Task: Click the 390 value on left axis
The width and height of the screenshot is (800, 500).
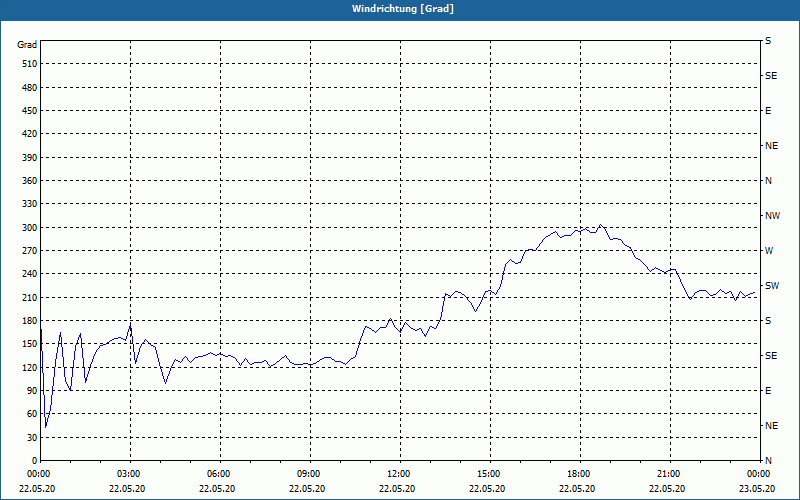Action: point(30,158)
